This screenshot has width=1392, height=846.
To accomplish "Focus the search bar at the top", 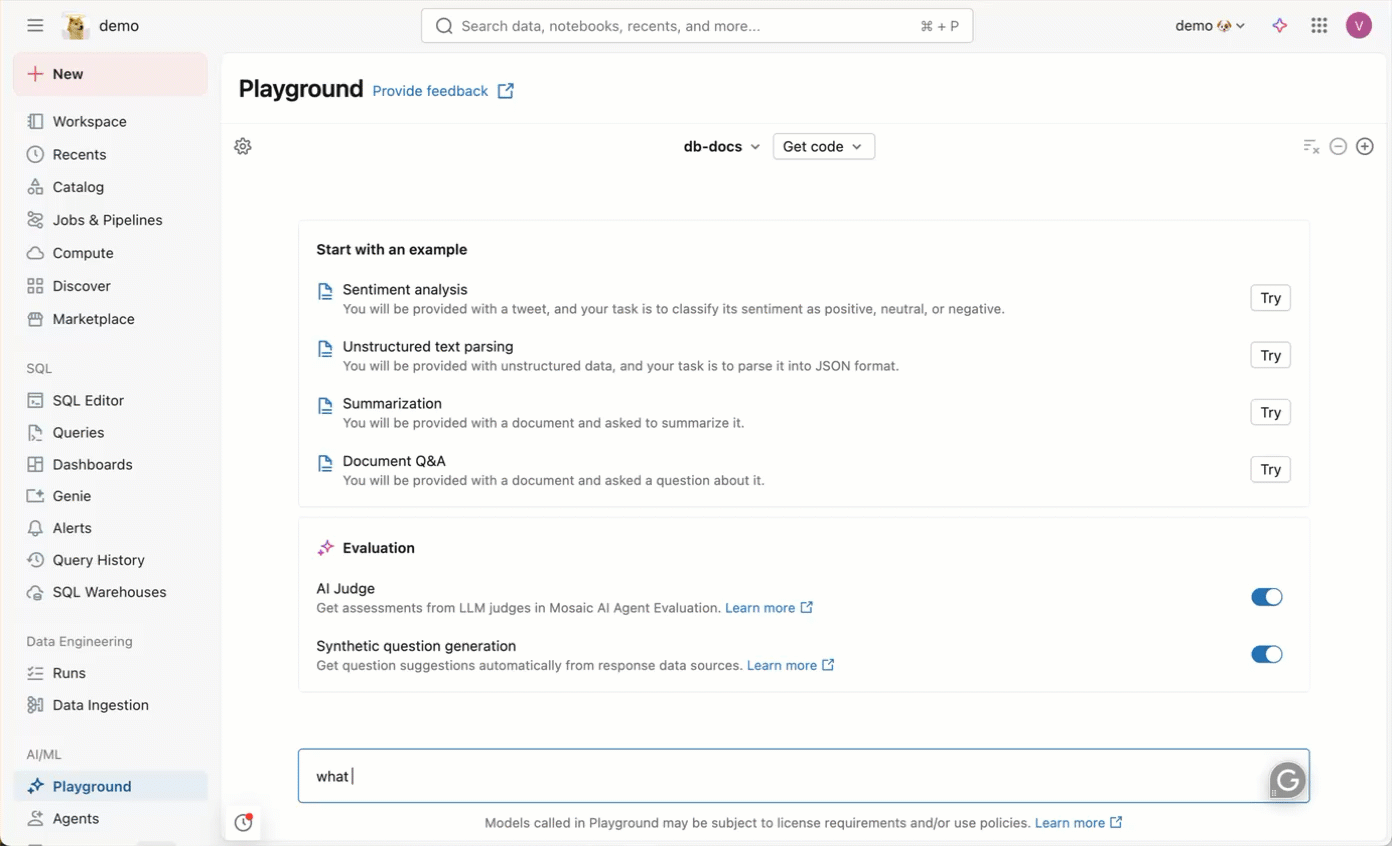I will [696, 25].
